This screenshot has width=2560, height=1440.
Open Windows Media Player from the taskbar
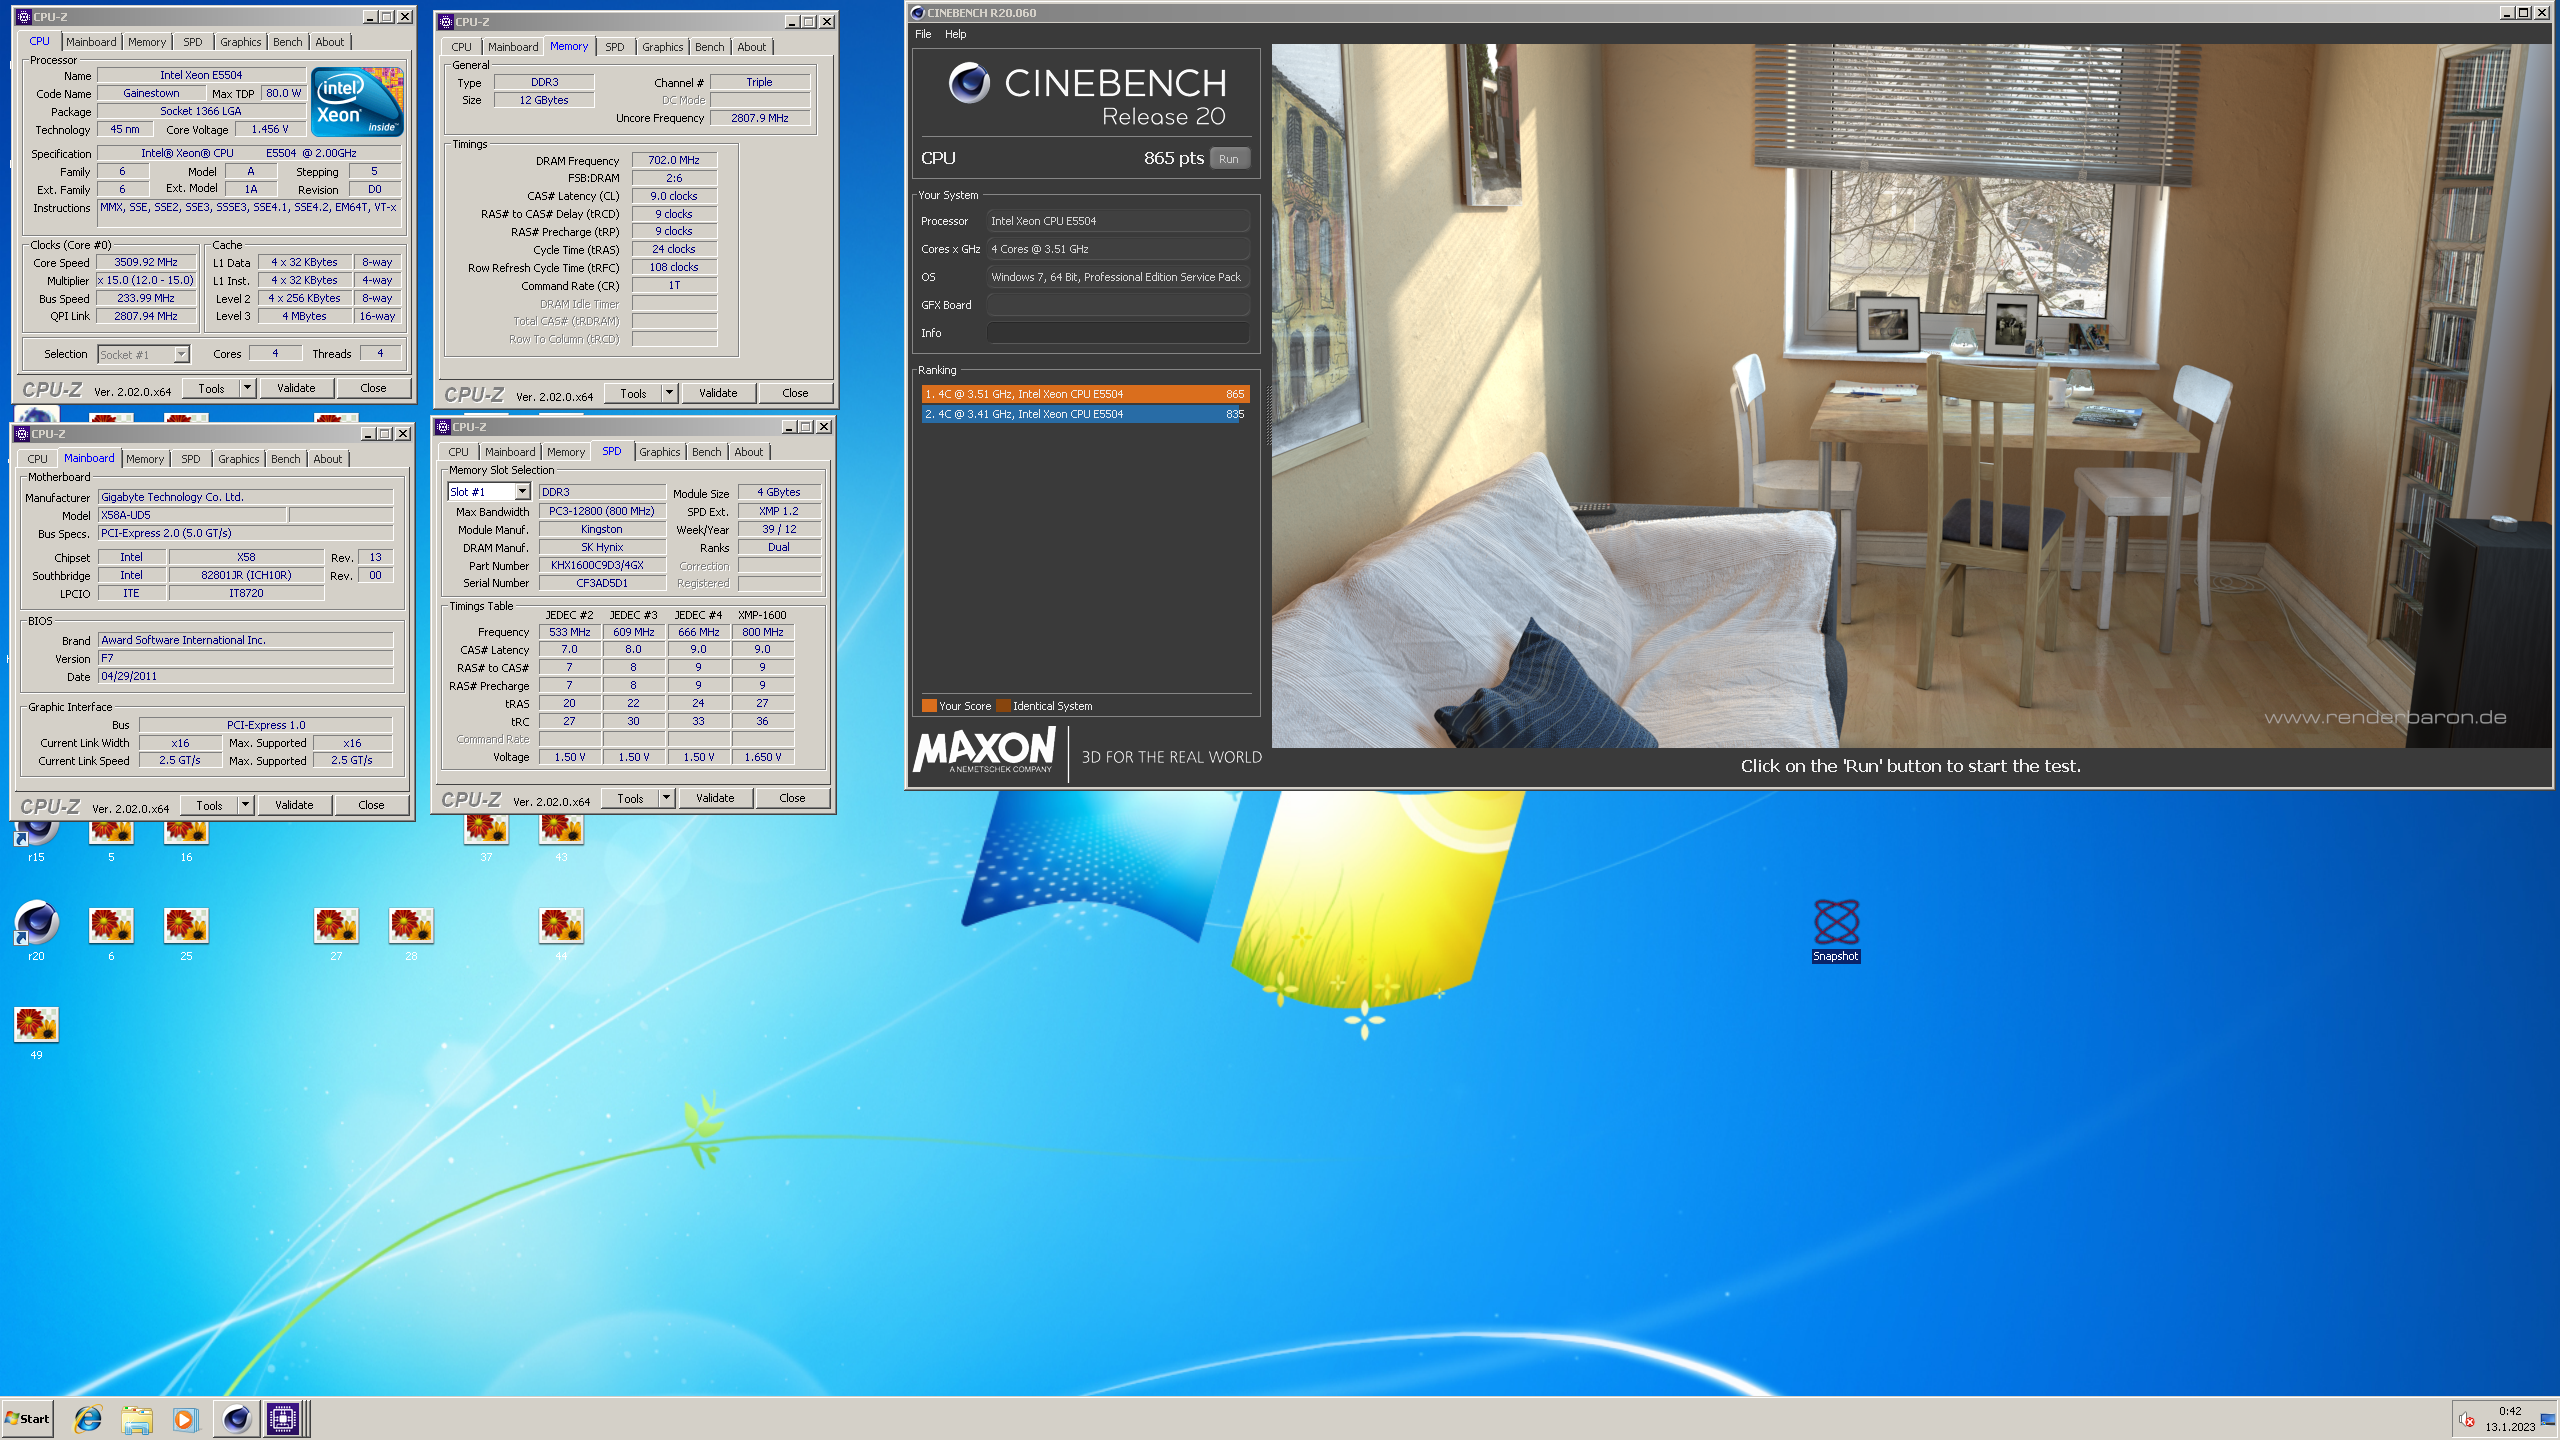pyautogui.click(x=185, y=1418)
